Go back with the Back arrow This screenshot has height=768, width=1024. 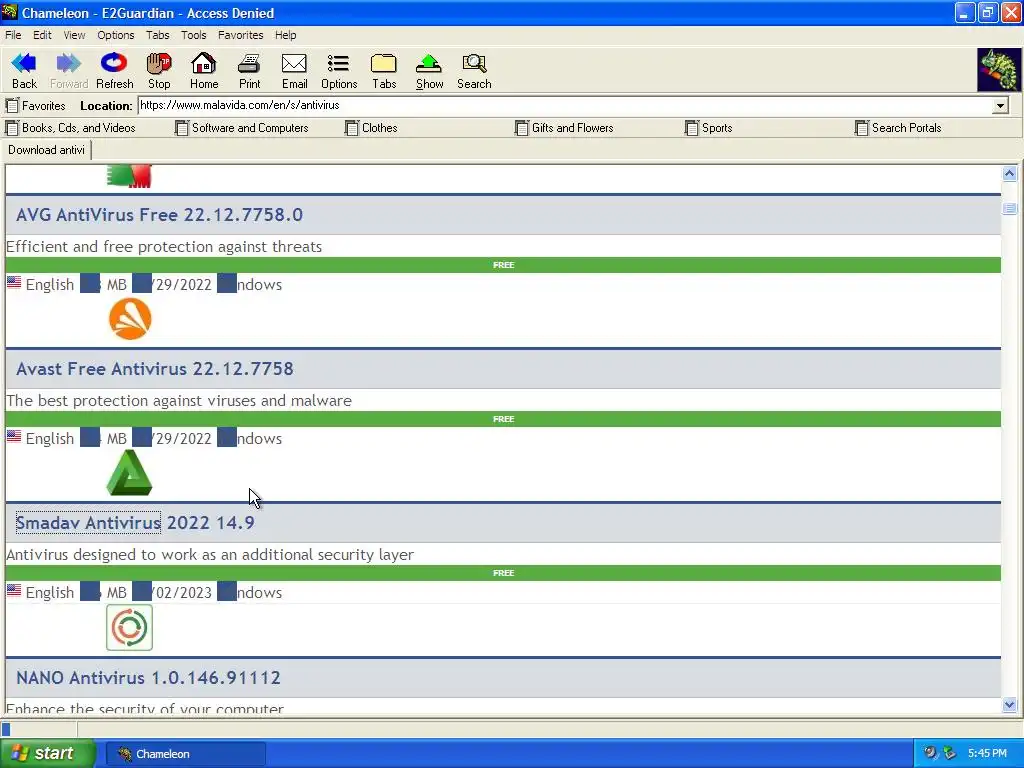[x=24, y=71]
